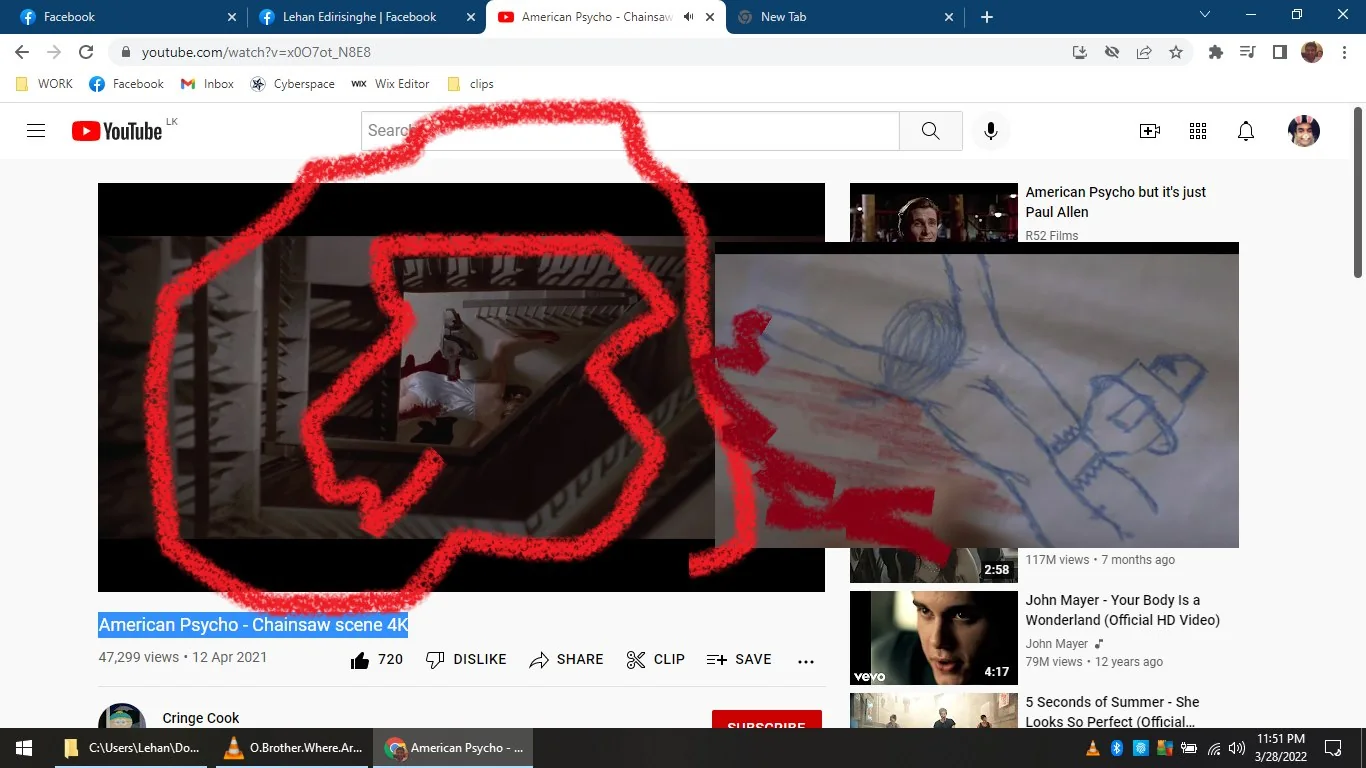The width and height of the screenshot is (1366, 768).
Task: Open the John Mayer video thumbnail
Action: tap(934, 638)
